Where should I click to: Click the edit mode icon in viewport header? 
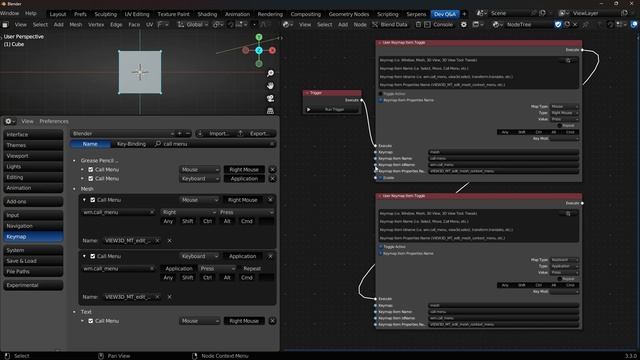5,24
